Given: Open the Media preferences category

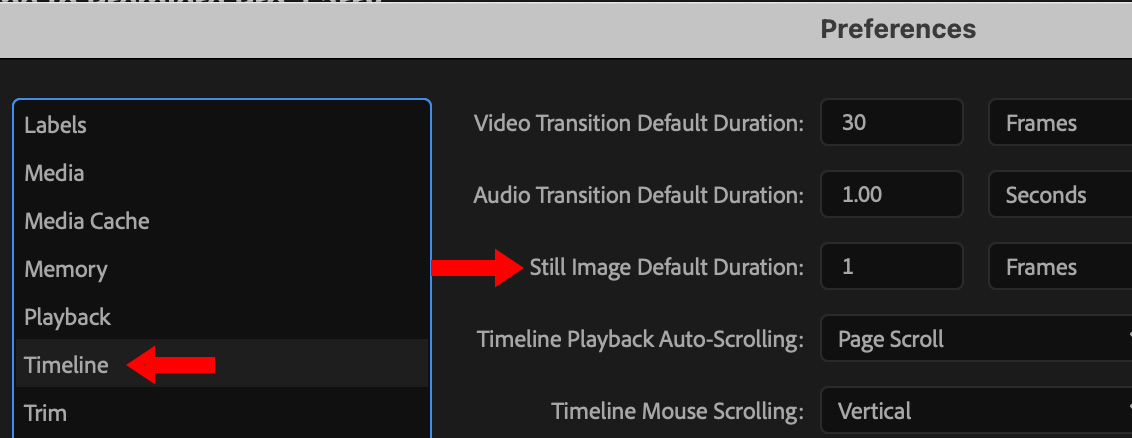Looking at the screenshot, I should pyautogui.click(x=54, y=173).
